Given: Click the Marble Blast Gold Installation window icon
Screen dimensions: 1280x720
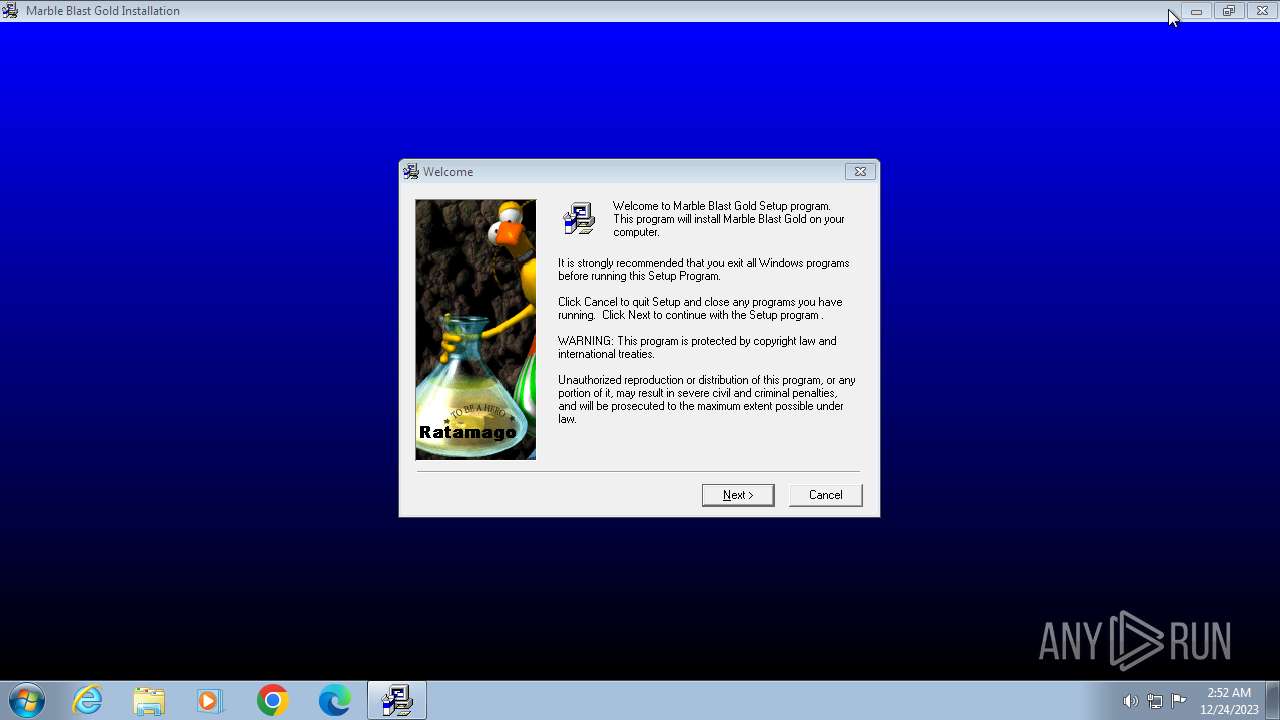Looking at the screenshot, I should tap(10, 11).
